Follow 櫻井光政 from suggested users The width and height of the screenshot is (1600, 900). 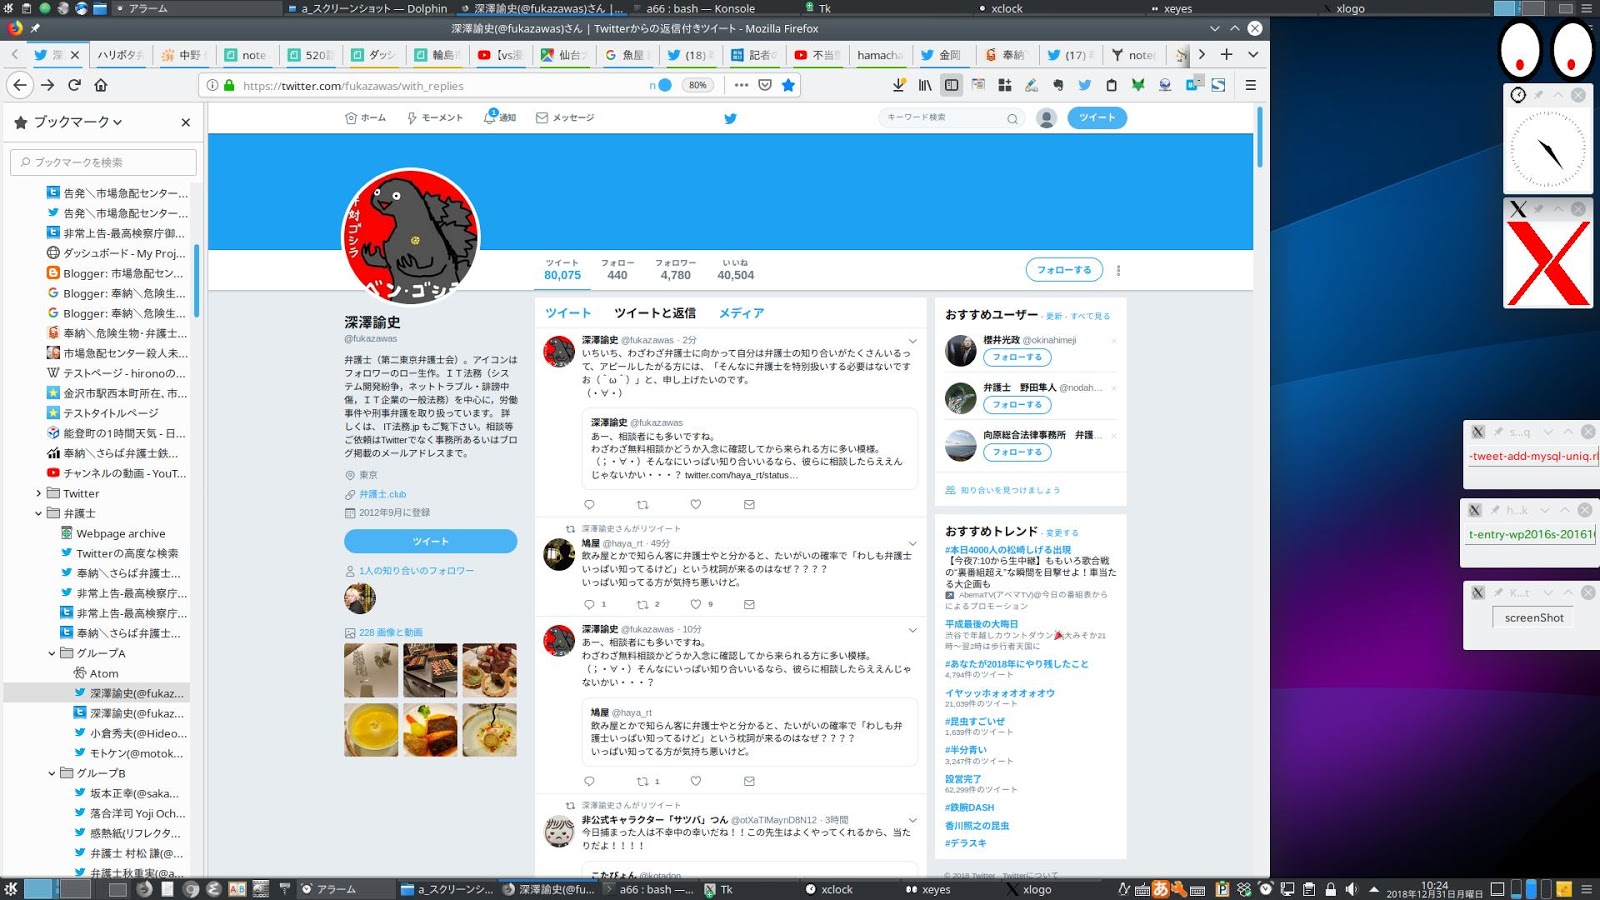pos(1017,357)
